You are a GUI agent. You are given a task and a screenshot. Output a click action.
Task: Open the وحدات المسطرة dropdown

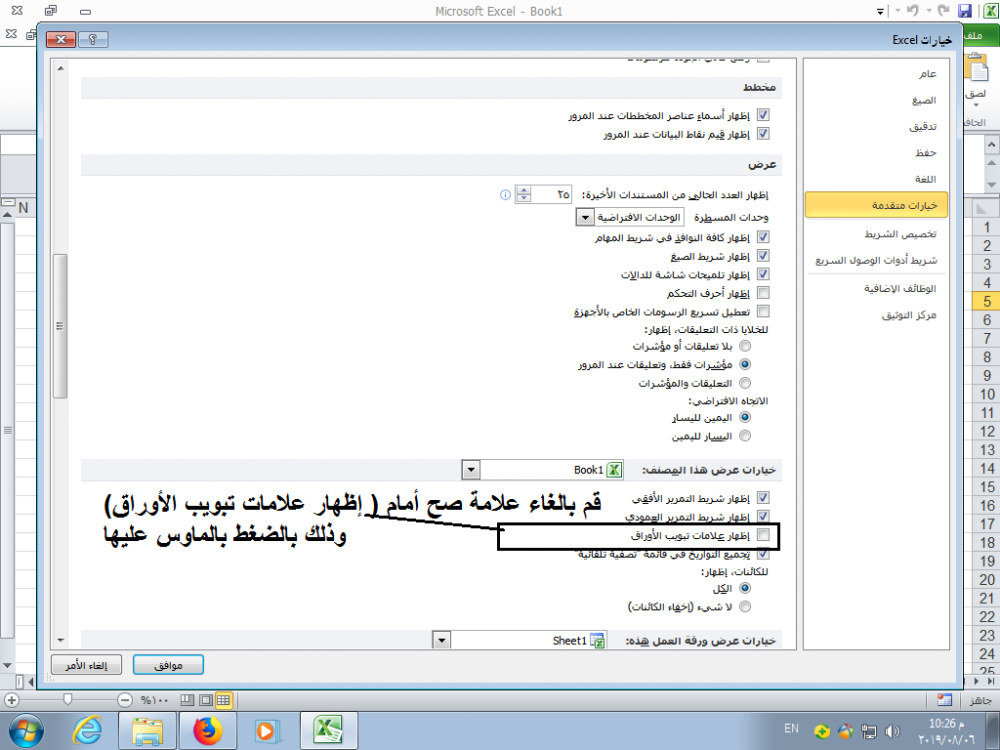[585, 217]
